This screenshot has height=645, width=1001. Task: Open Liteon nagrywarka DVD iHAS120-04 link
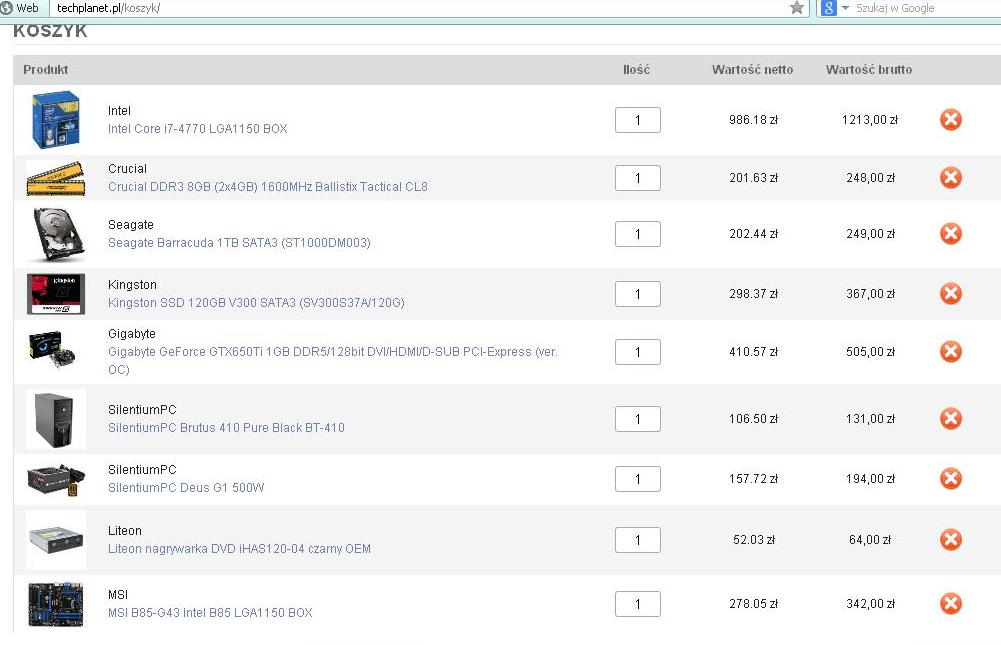click(239, 549)
